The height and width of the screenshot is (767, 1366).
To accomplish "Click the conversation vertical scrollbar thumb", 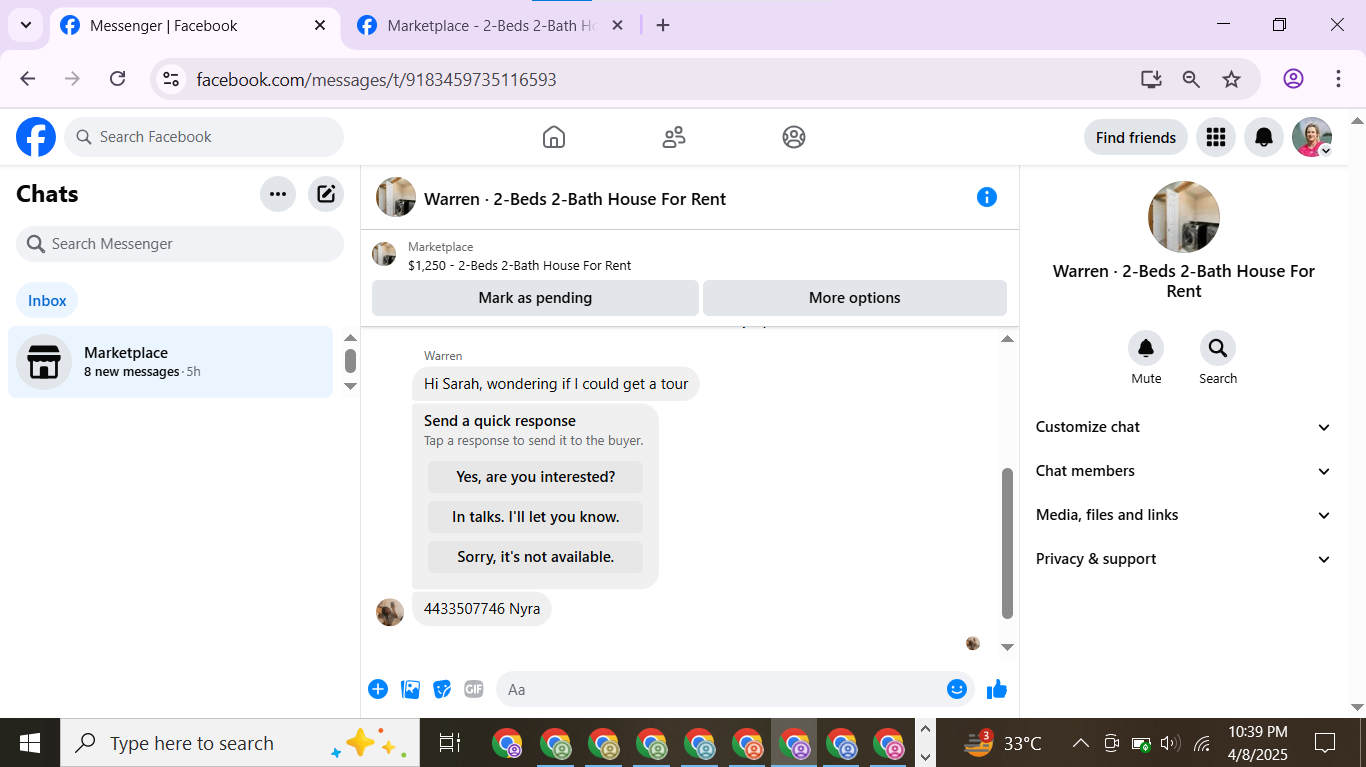I will (x=1007, y=543).
